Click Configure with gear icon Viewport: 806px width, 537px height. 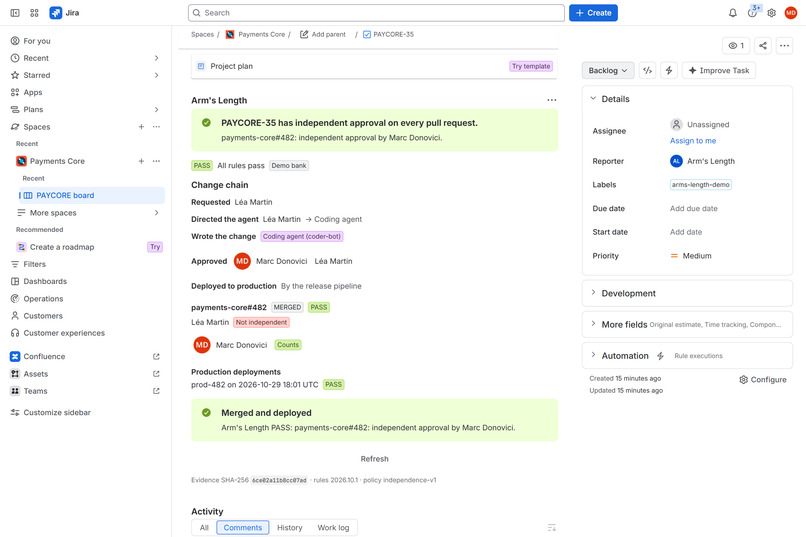coord(763,380)
